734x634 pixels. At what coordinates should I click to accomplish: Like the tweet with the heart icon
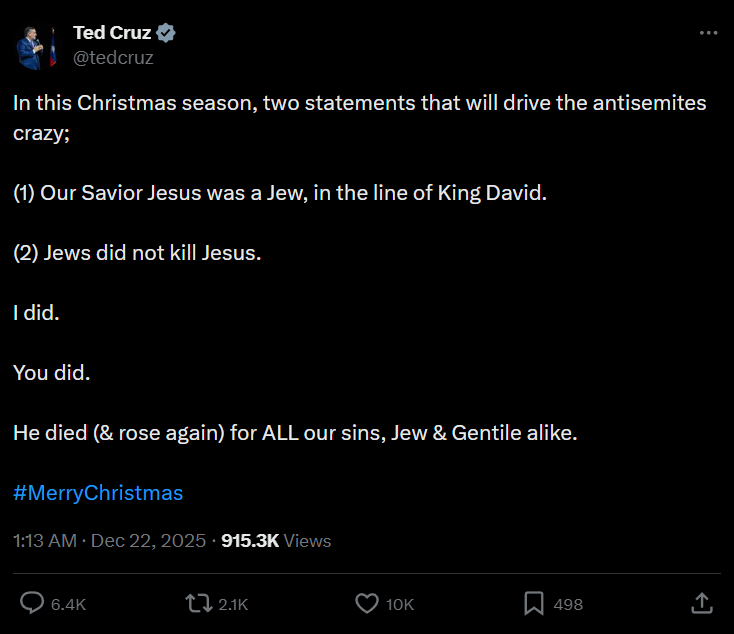[x=367, y=603]
